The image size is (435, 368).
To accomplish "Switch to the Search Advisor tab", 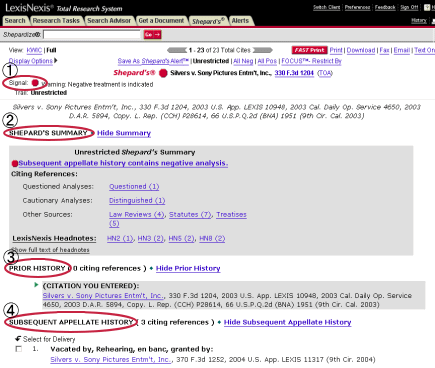I will click(109, 21).
